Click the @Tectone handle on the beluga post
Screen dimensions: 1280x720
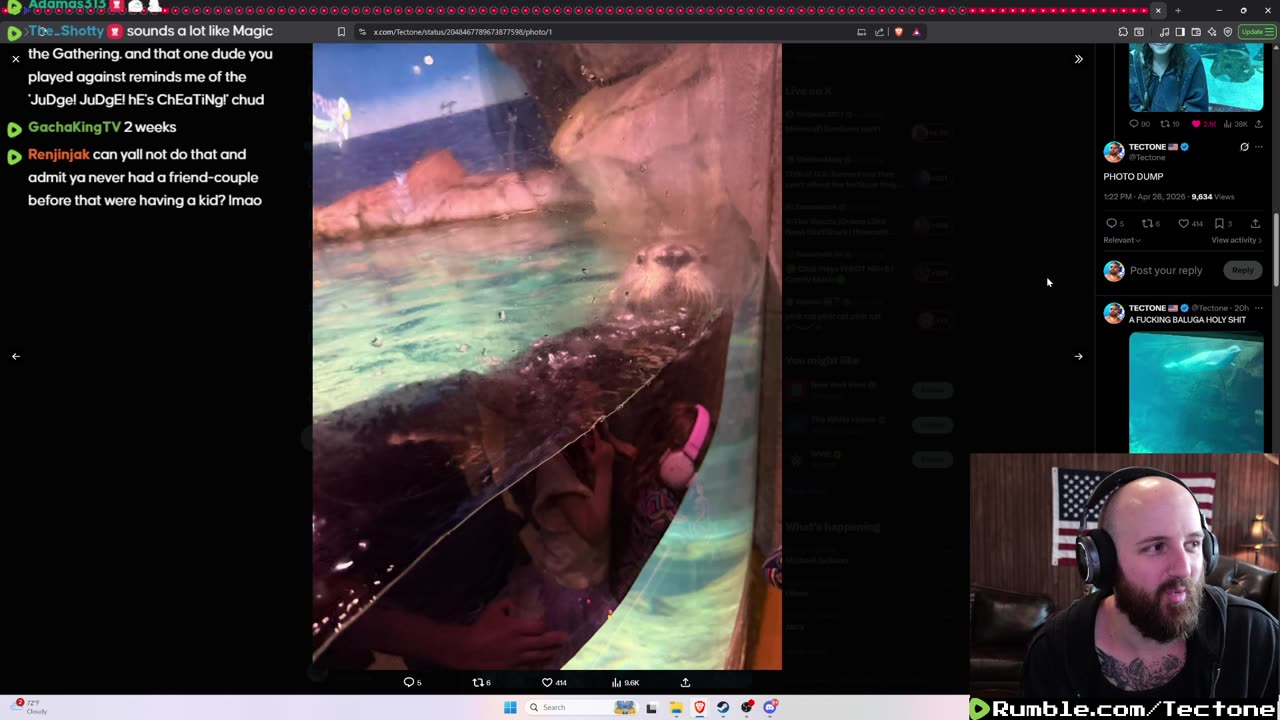(x=1209, y=308)
